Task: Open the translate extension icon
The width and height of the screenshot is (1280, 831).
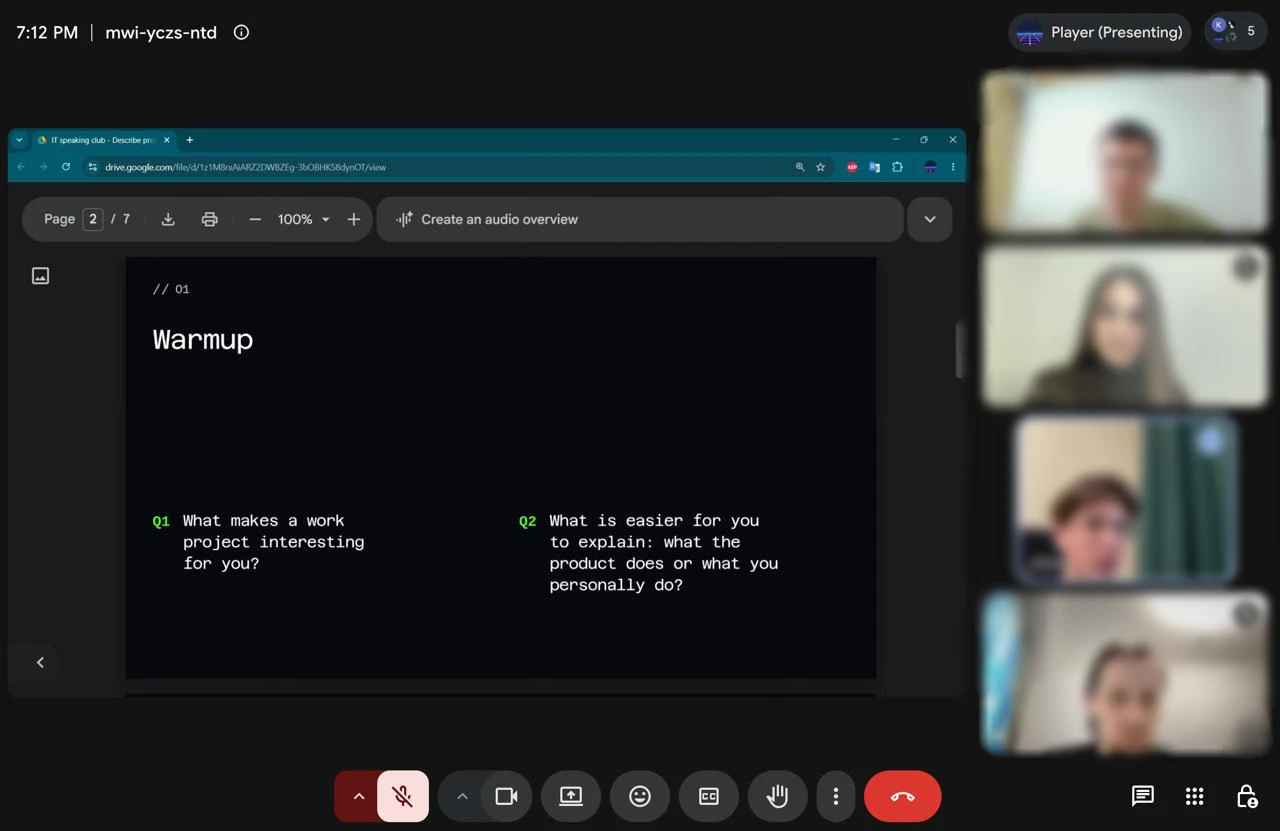Action: [x=874, y=167]
